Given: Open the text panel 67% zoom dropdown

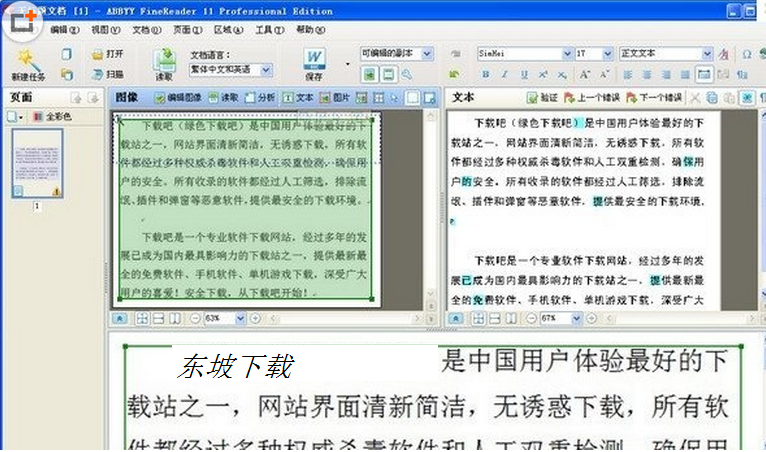Looking at the screenshot, I should tap(576, 319).
